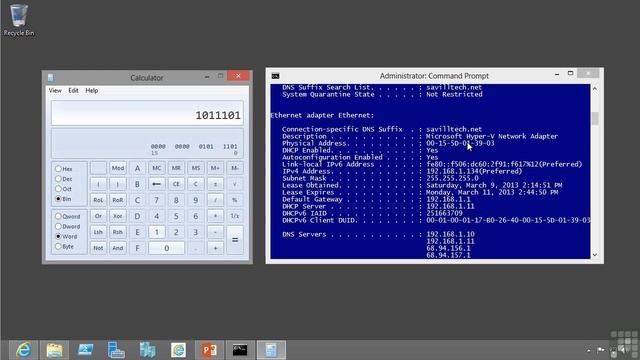Image resolution: width=640 pixels, height=360 pixels.
Task: Select the Oct radio button
Action: [64, 189]
